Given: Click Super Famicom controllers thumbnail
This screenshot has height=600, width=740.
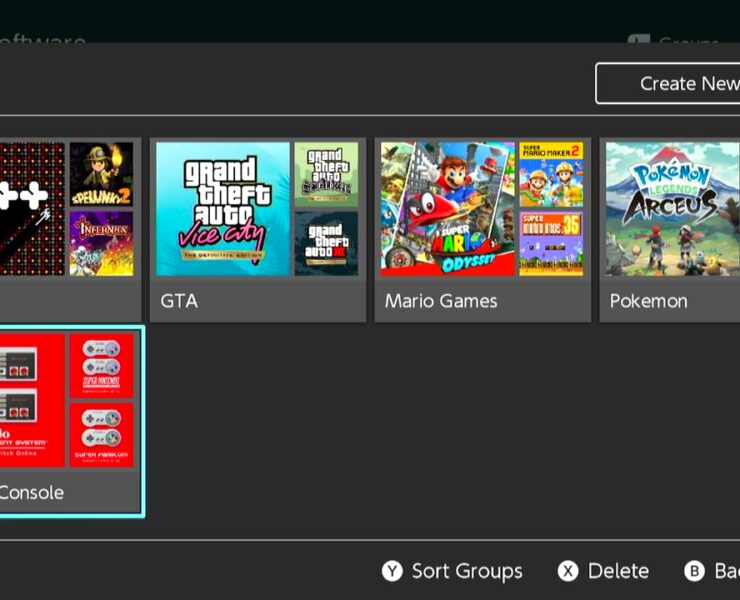Looking at the screenshot, I should pyautogui.click(x=101, y=435).
